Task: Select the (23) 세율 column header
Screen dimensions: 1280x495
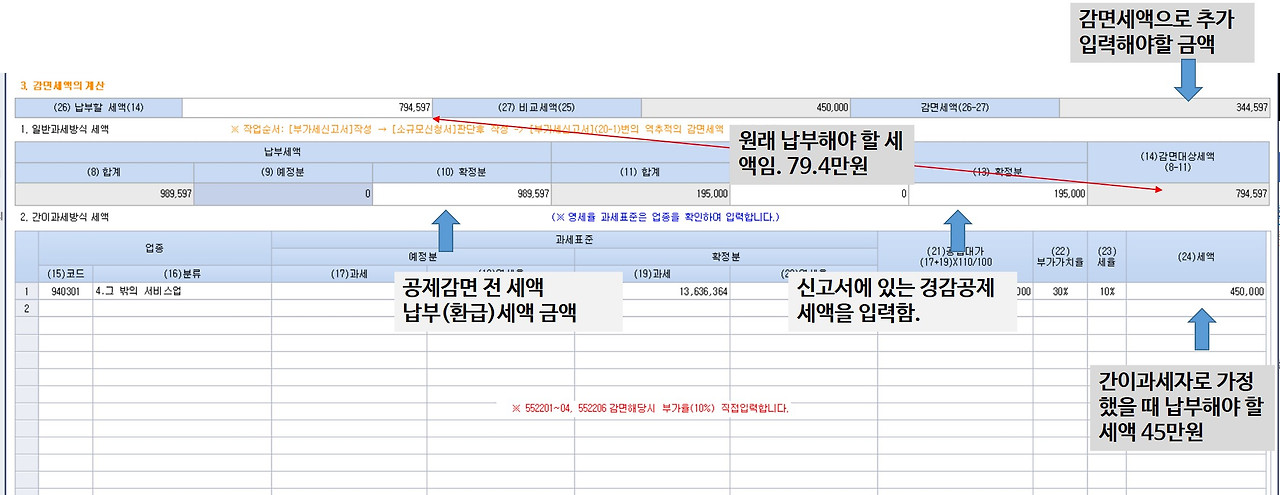Action: [x=1106, y=257]
